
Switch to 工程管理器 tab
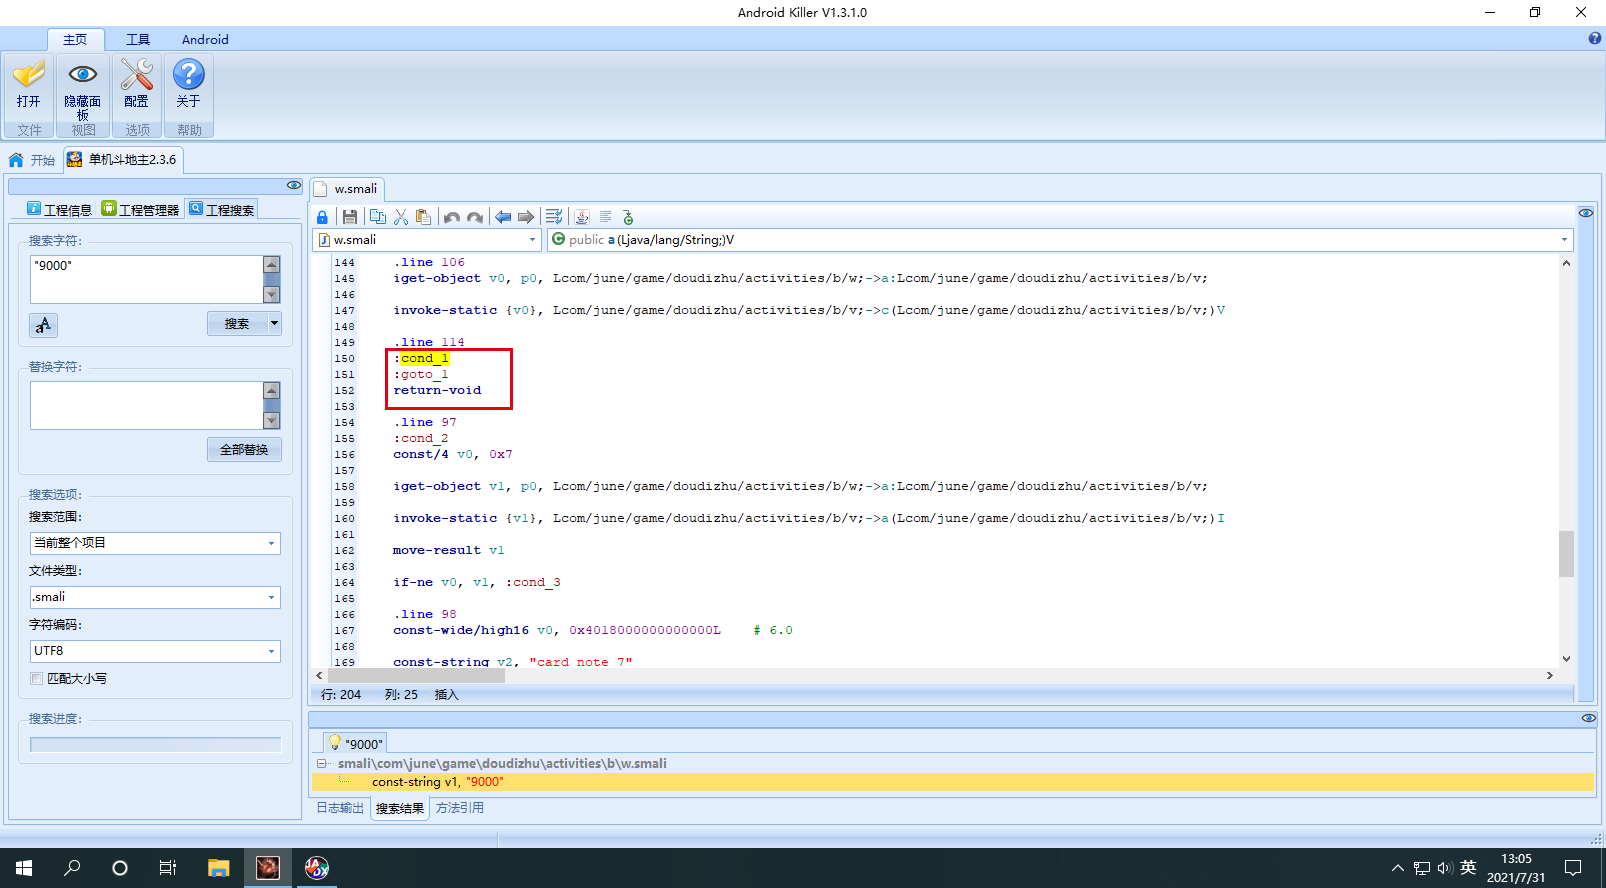click(x=140, y=209)
